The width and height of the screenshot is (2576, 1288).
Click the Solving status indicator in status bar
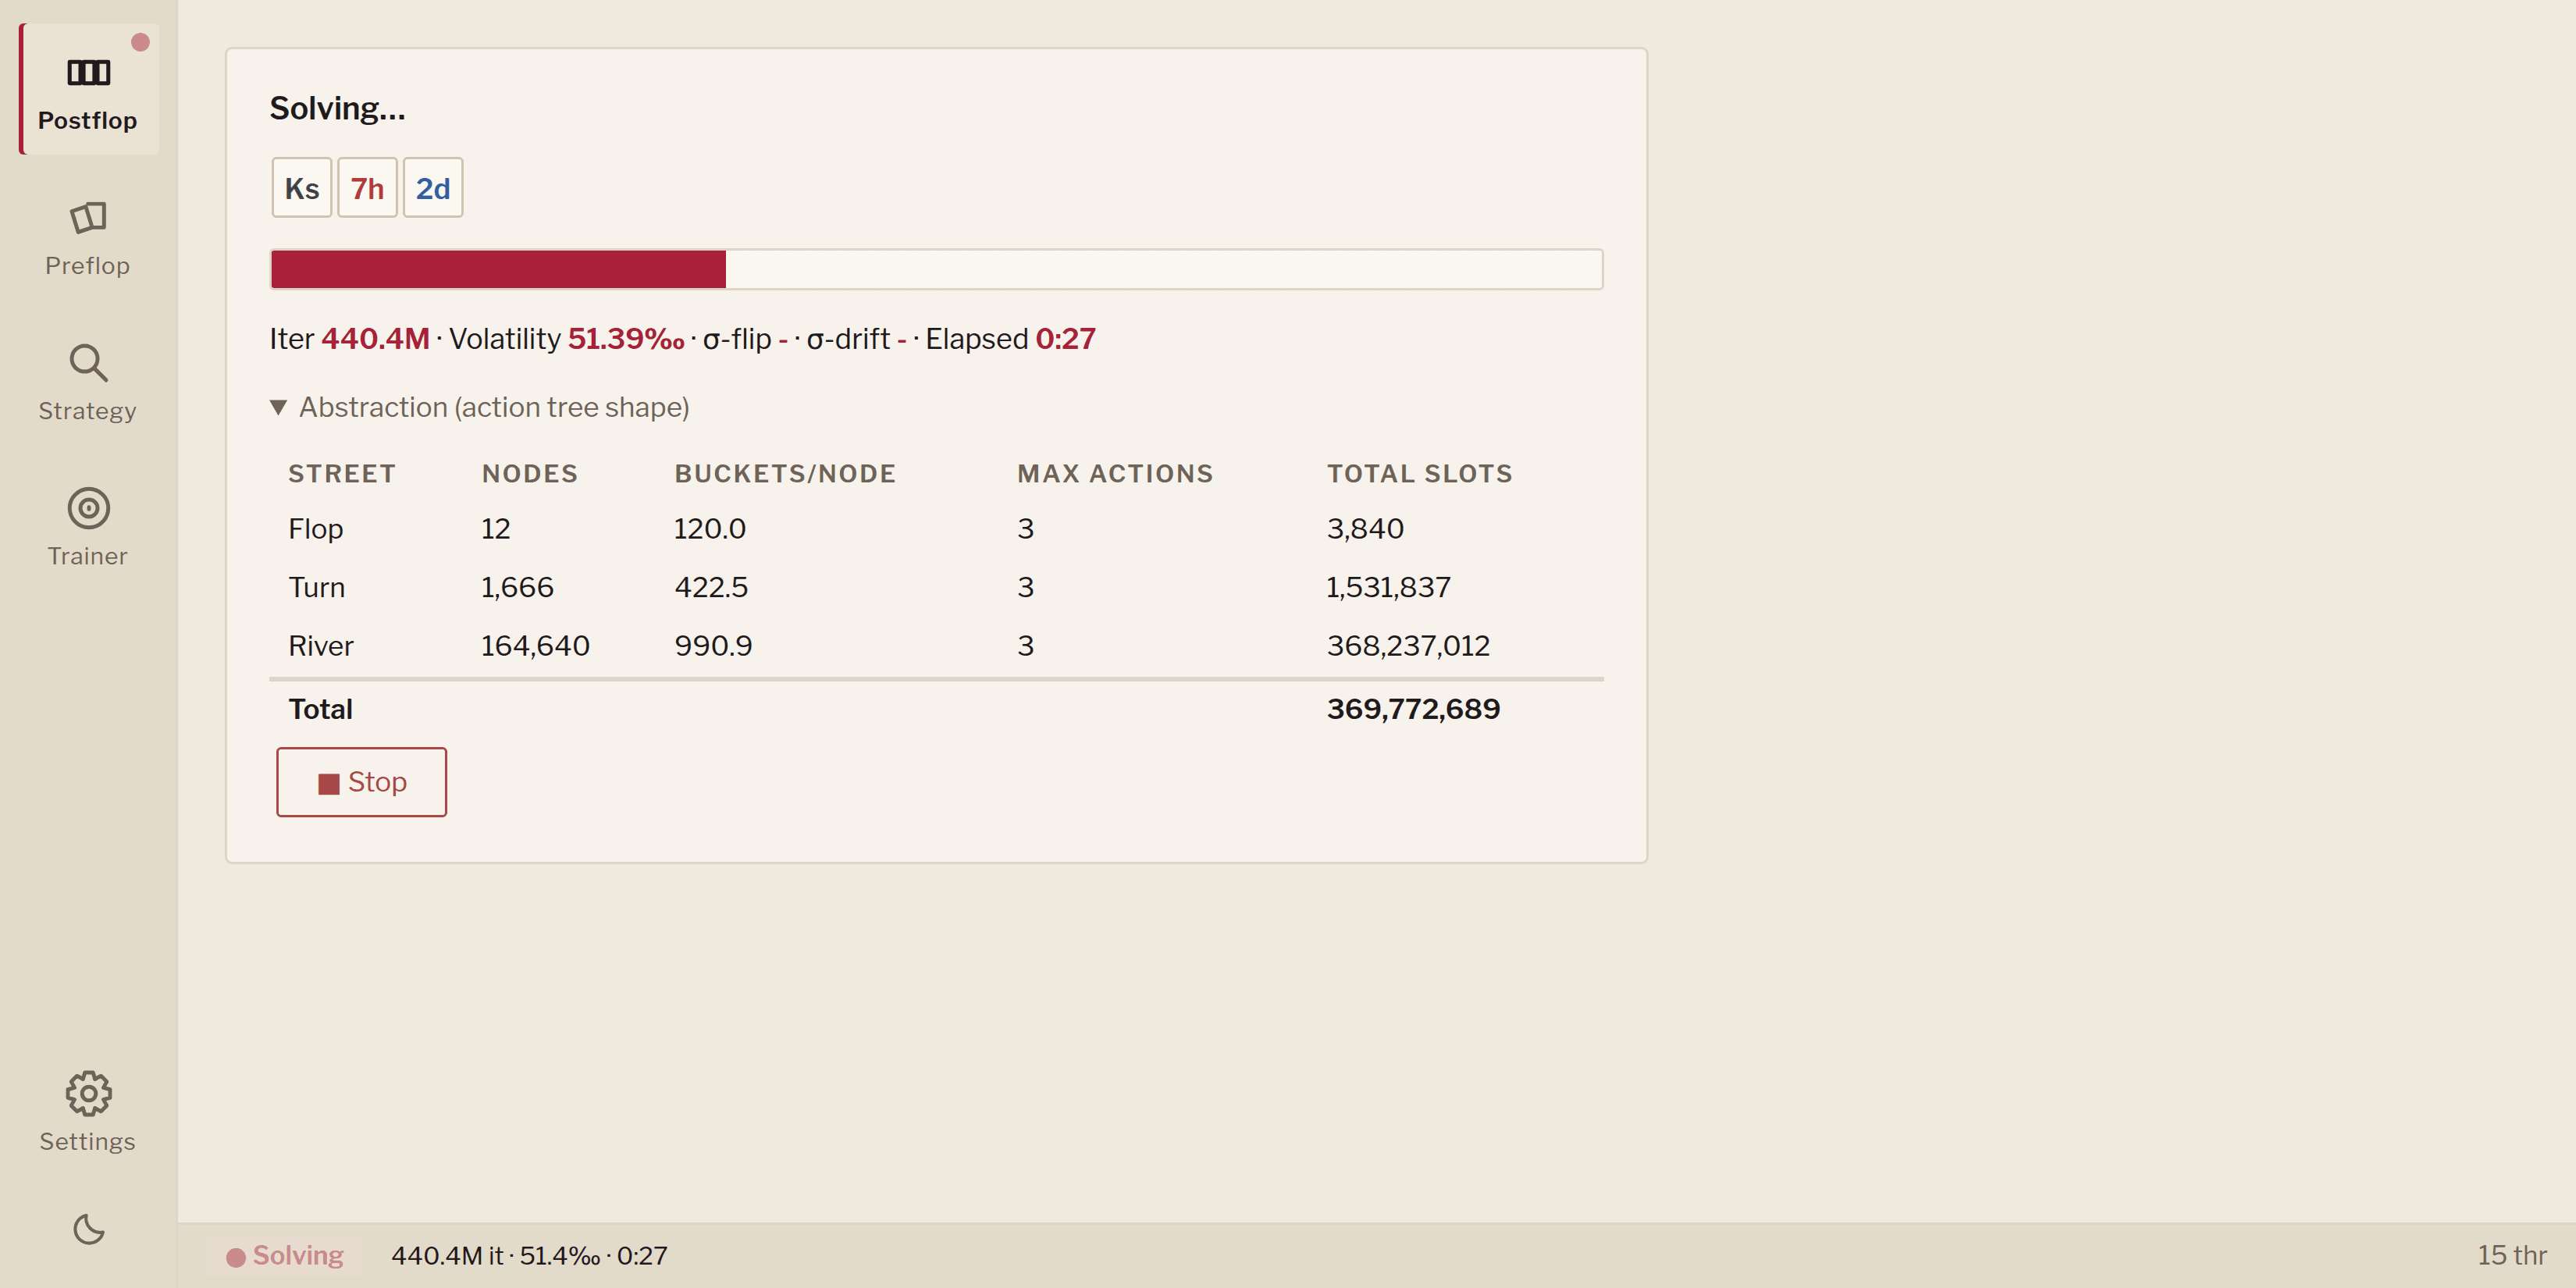(285, 1256)
